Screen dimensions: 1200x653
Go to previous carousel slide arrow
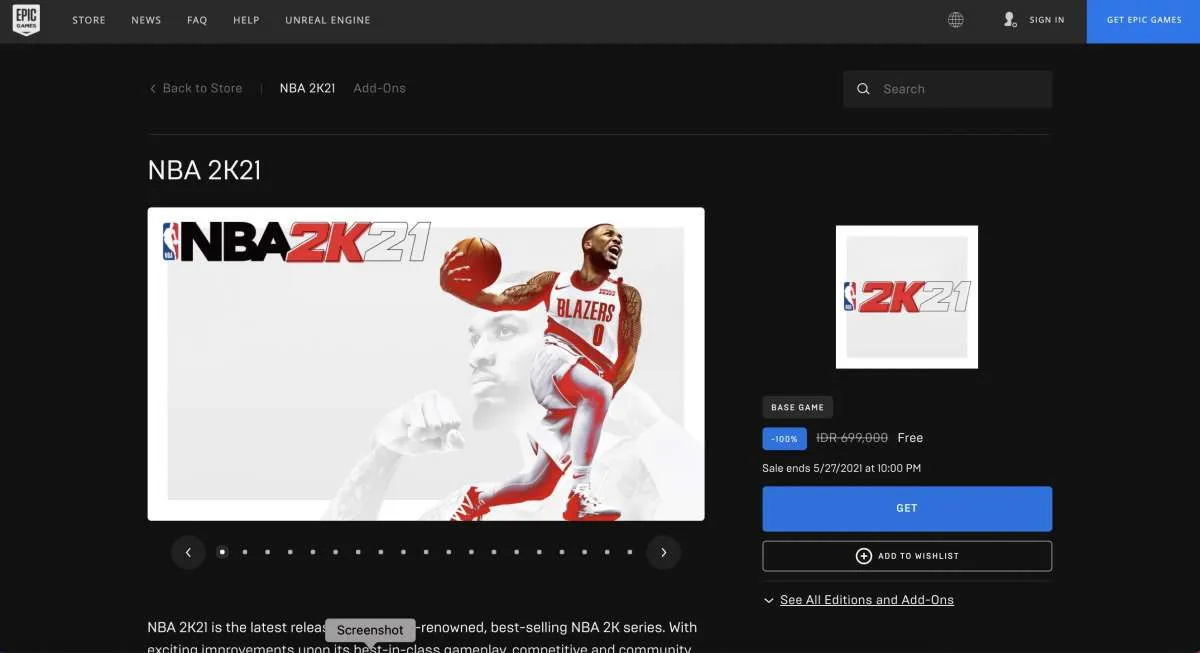click(x=188, y=552)
